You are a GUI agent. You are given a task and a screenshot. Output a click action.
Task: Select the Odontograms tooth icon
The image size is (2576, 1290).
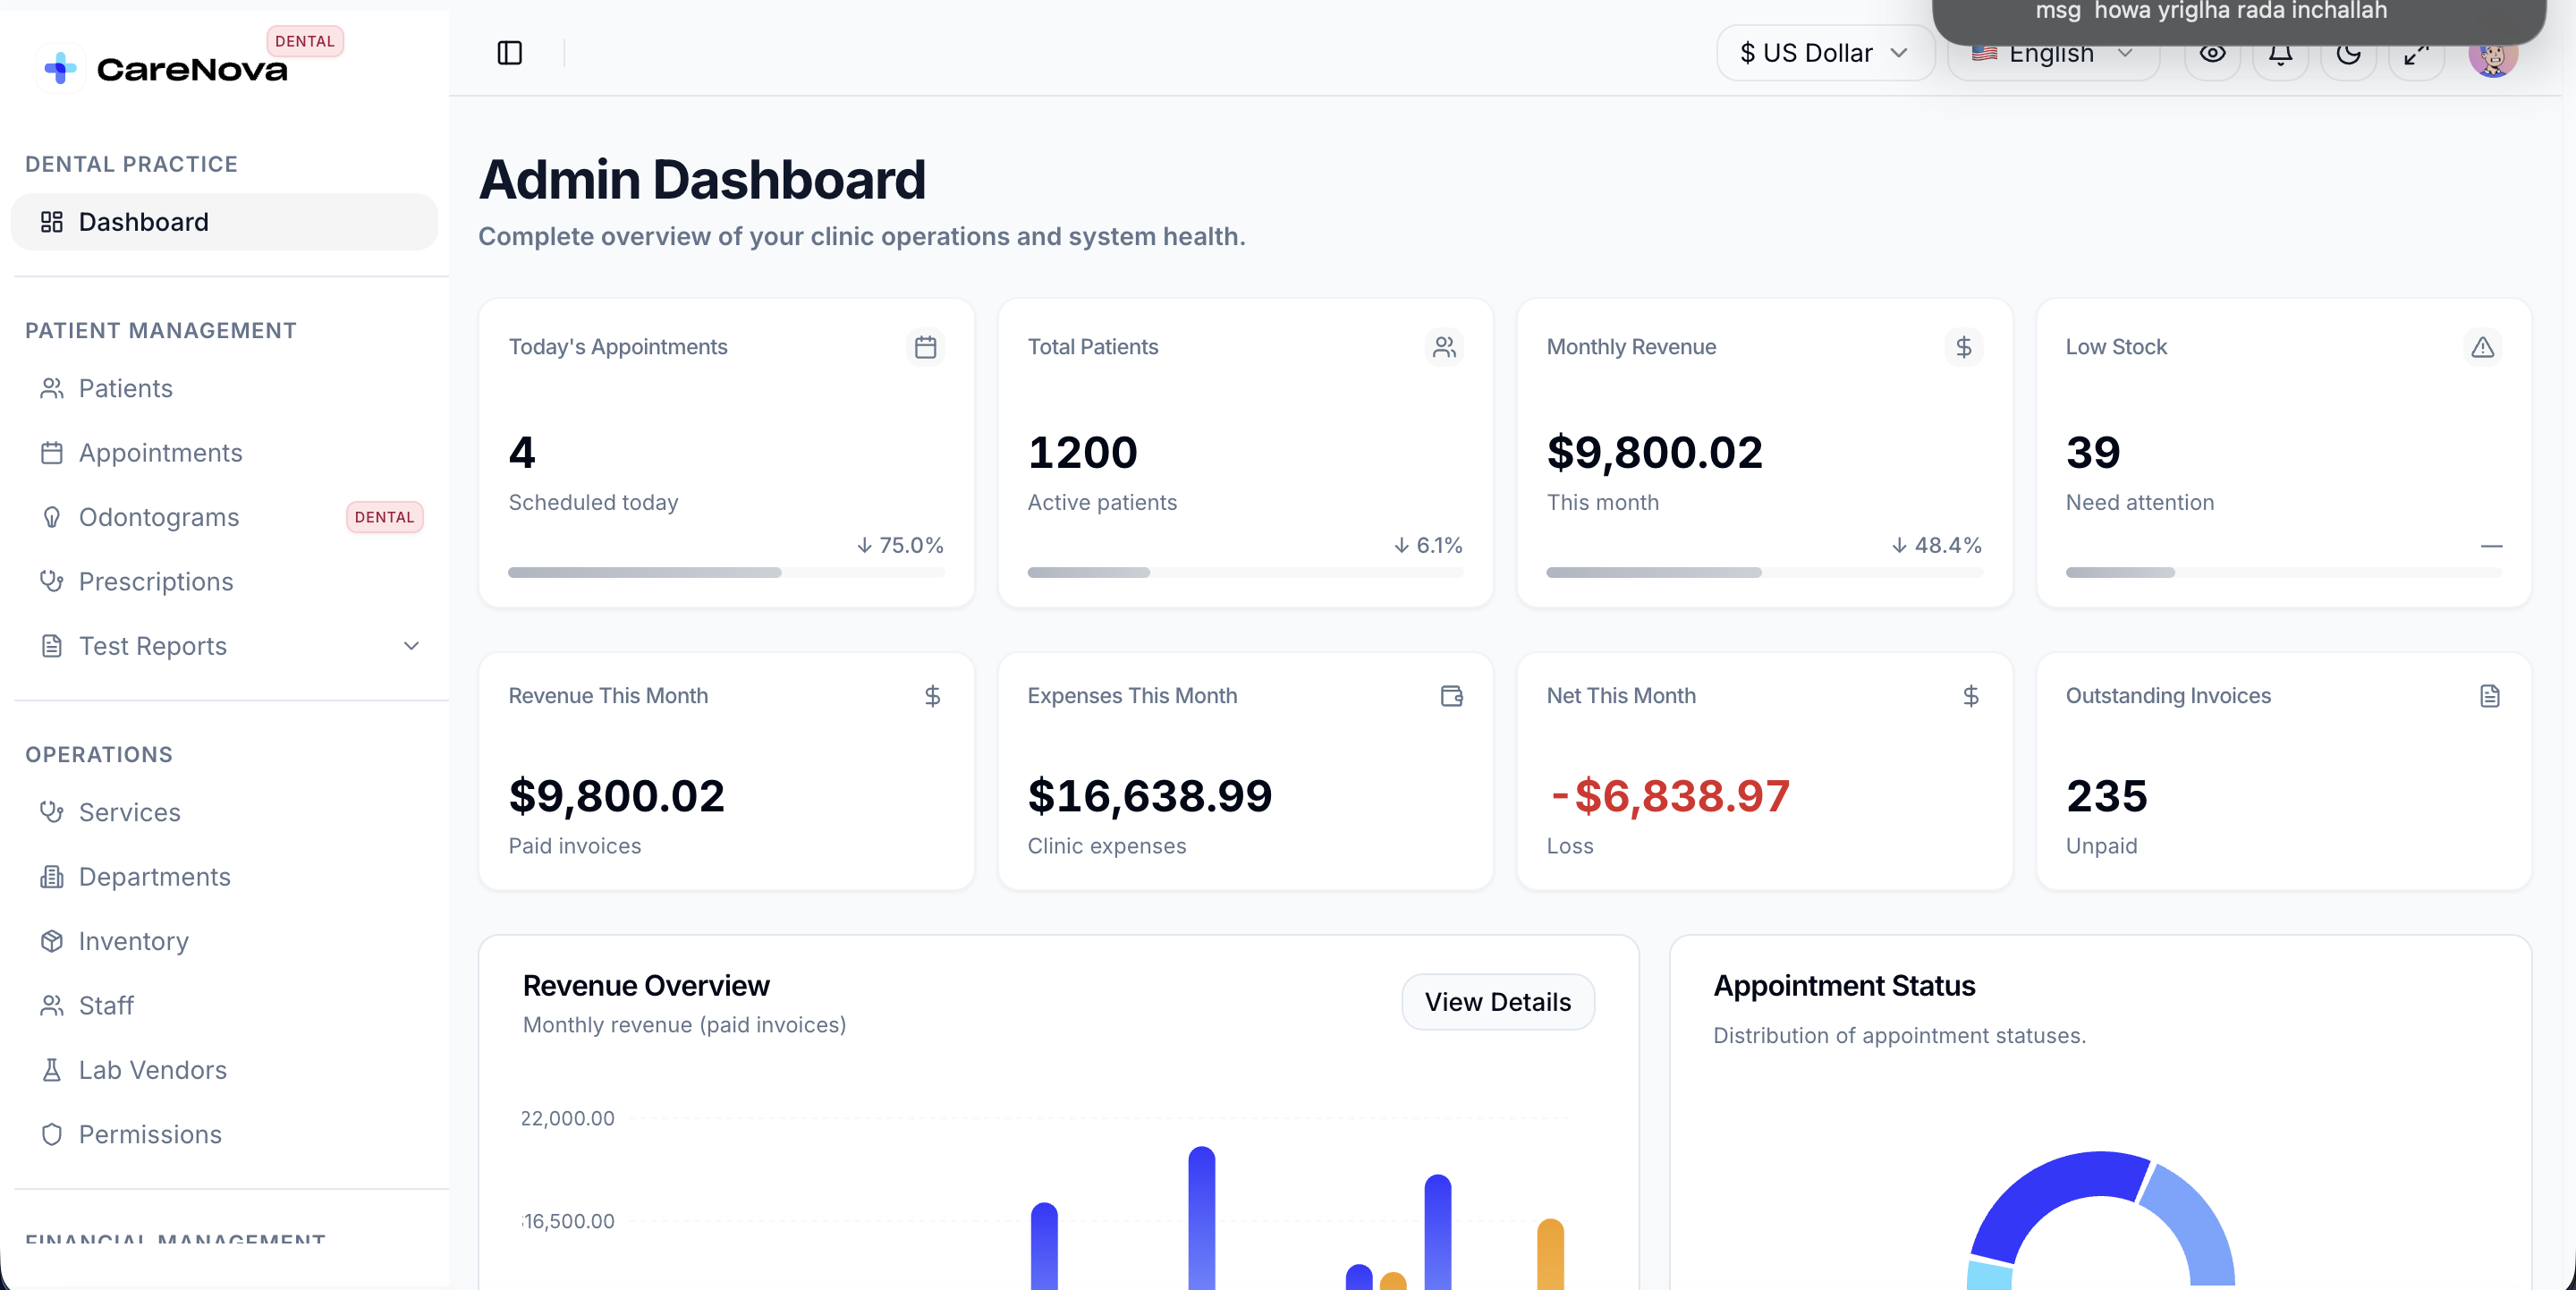point(53,517)
